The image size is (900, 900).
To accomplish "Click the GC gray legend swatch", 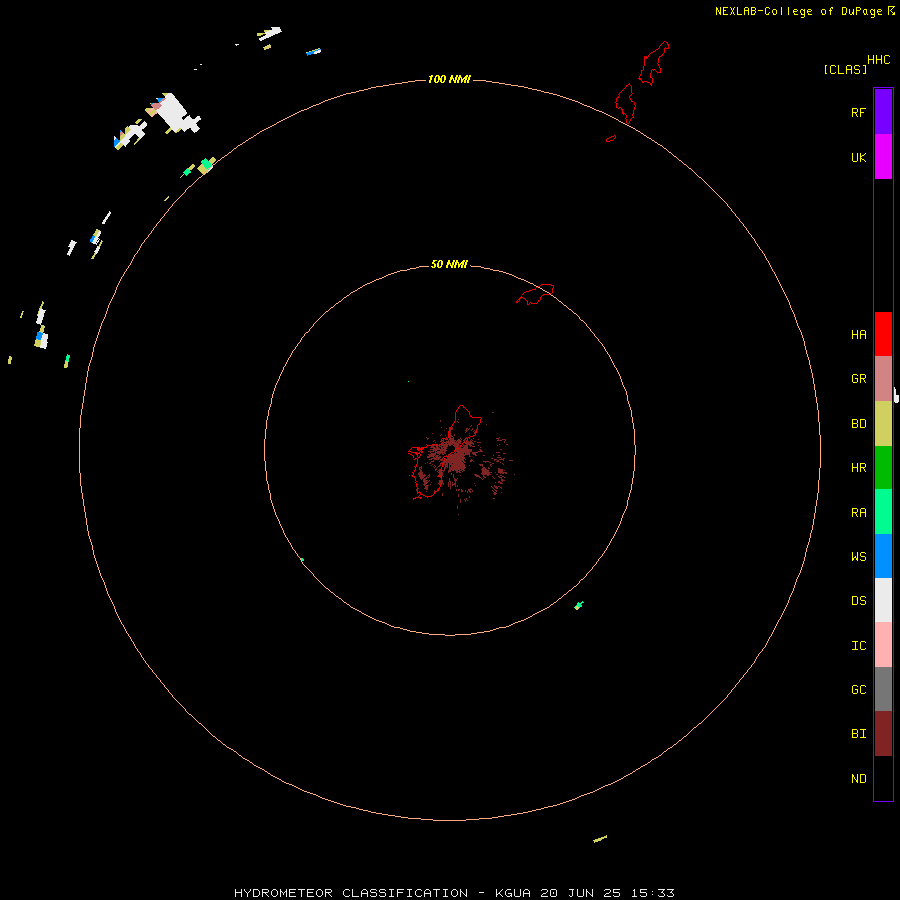I will (883, 689).
